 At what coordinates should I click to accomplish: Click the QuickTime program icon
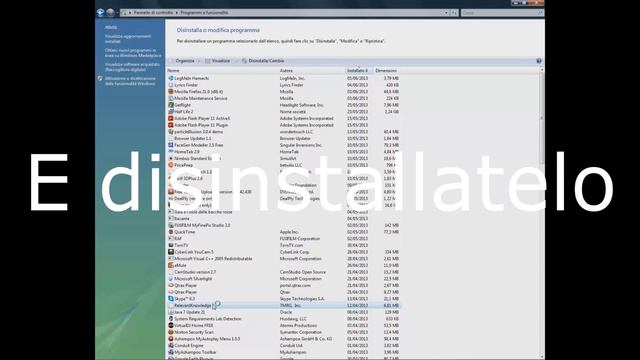tap(171, 232)
